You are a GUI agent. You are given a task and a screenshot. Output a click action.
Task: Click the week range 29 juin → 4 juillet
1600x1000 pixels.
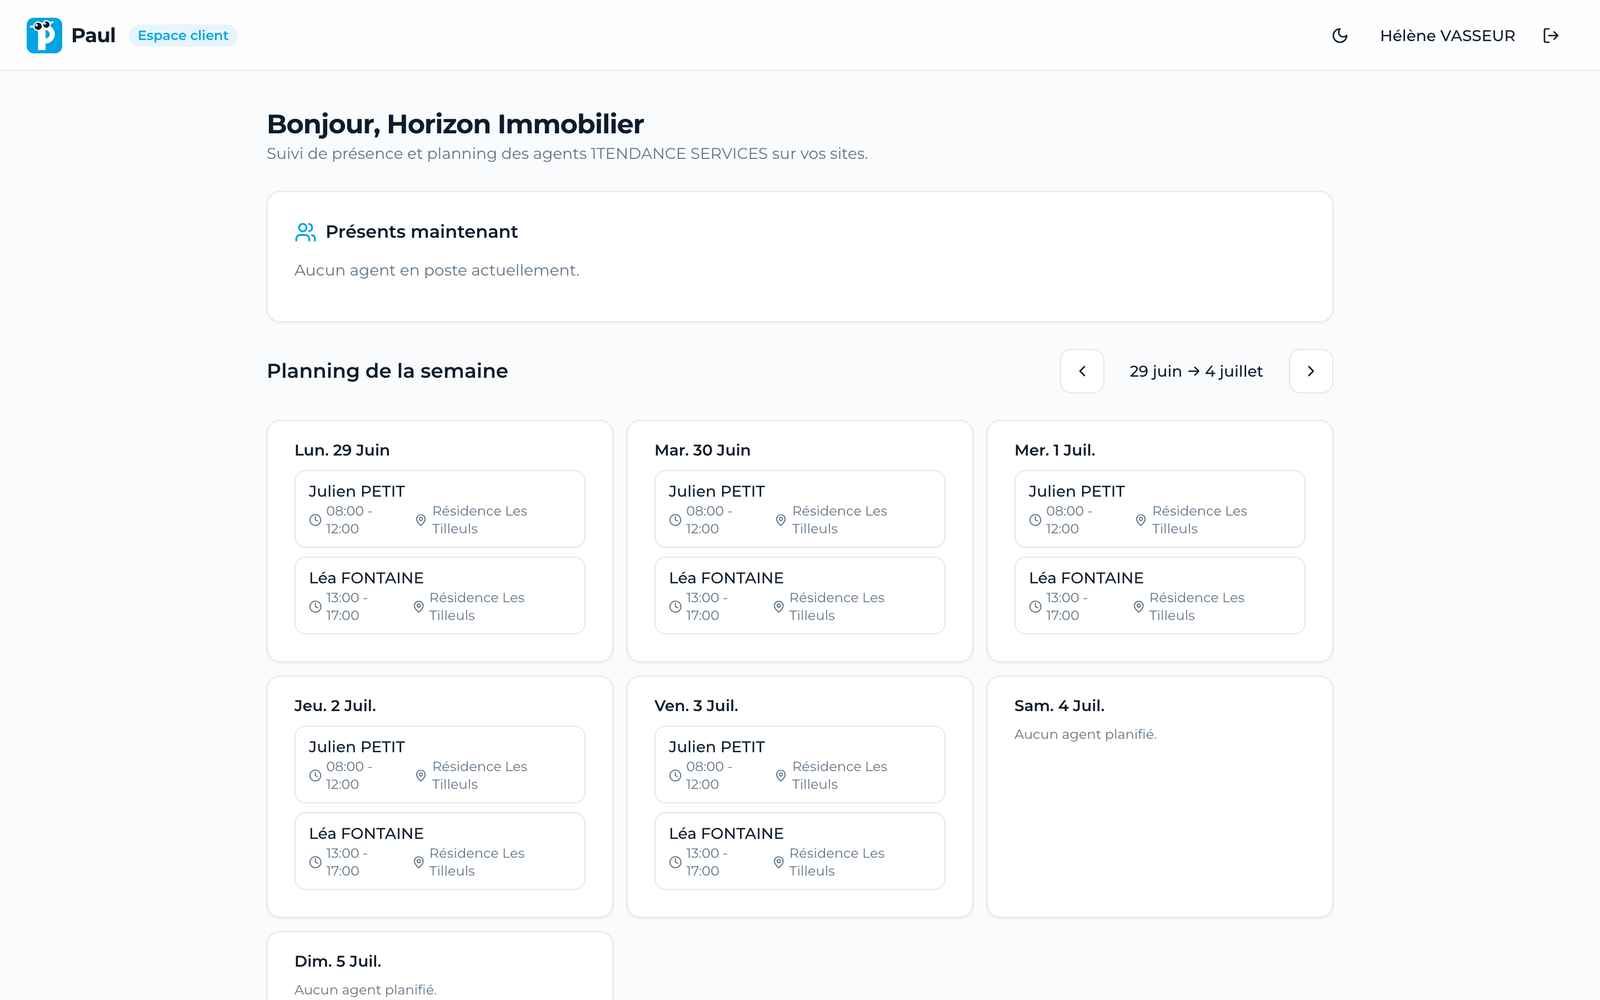[x=1196, y=371]
